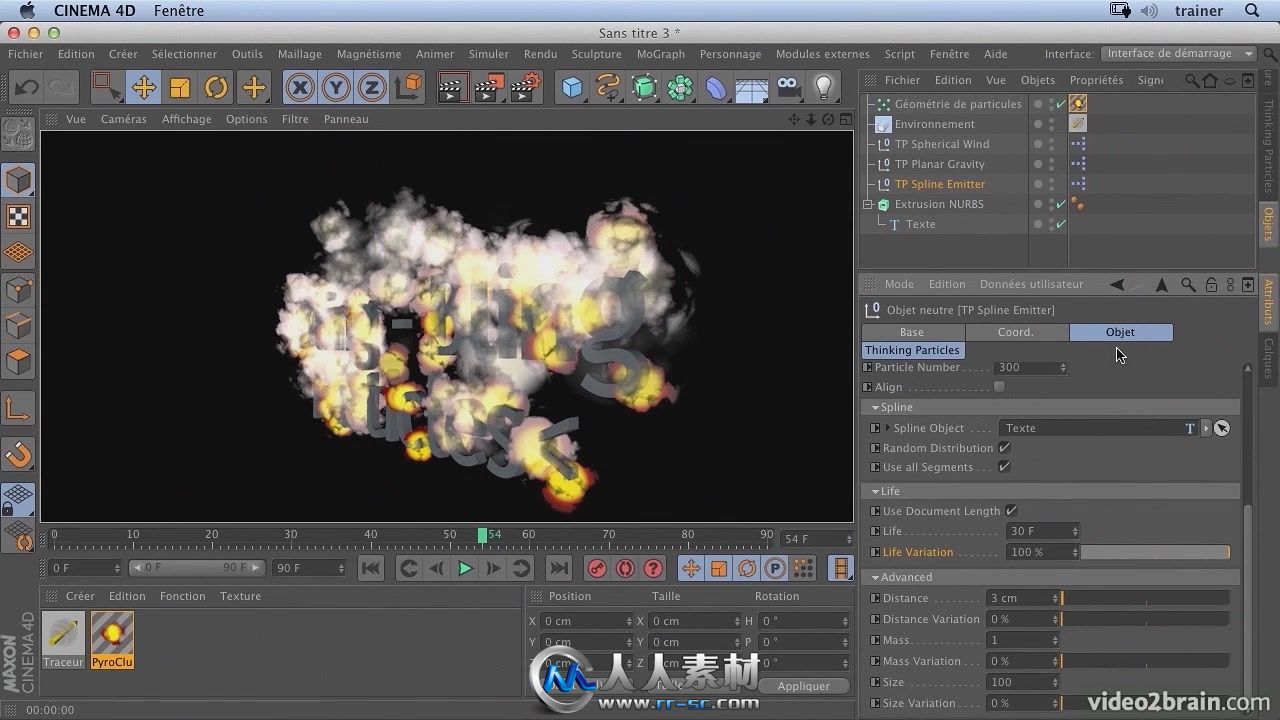Open the Apple menu
The width and height of the screenshot is (1280, 720).
[x=27, y=10]
